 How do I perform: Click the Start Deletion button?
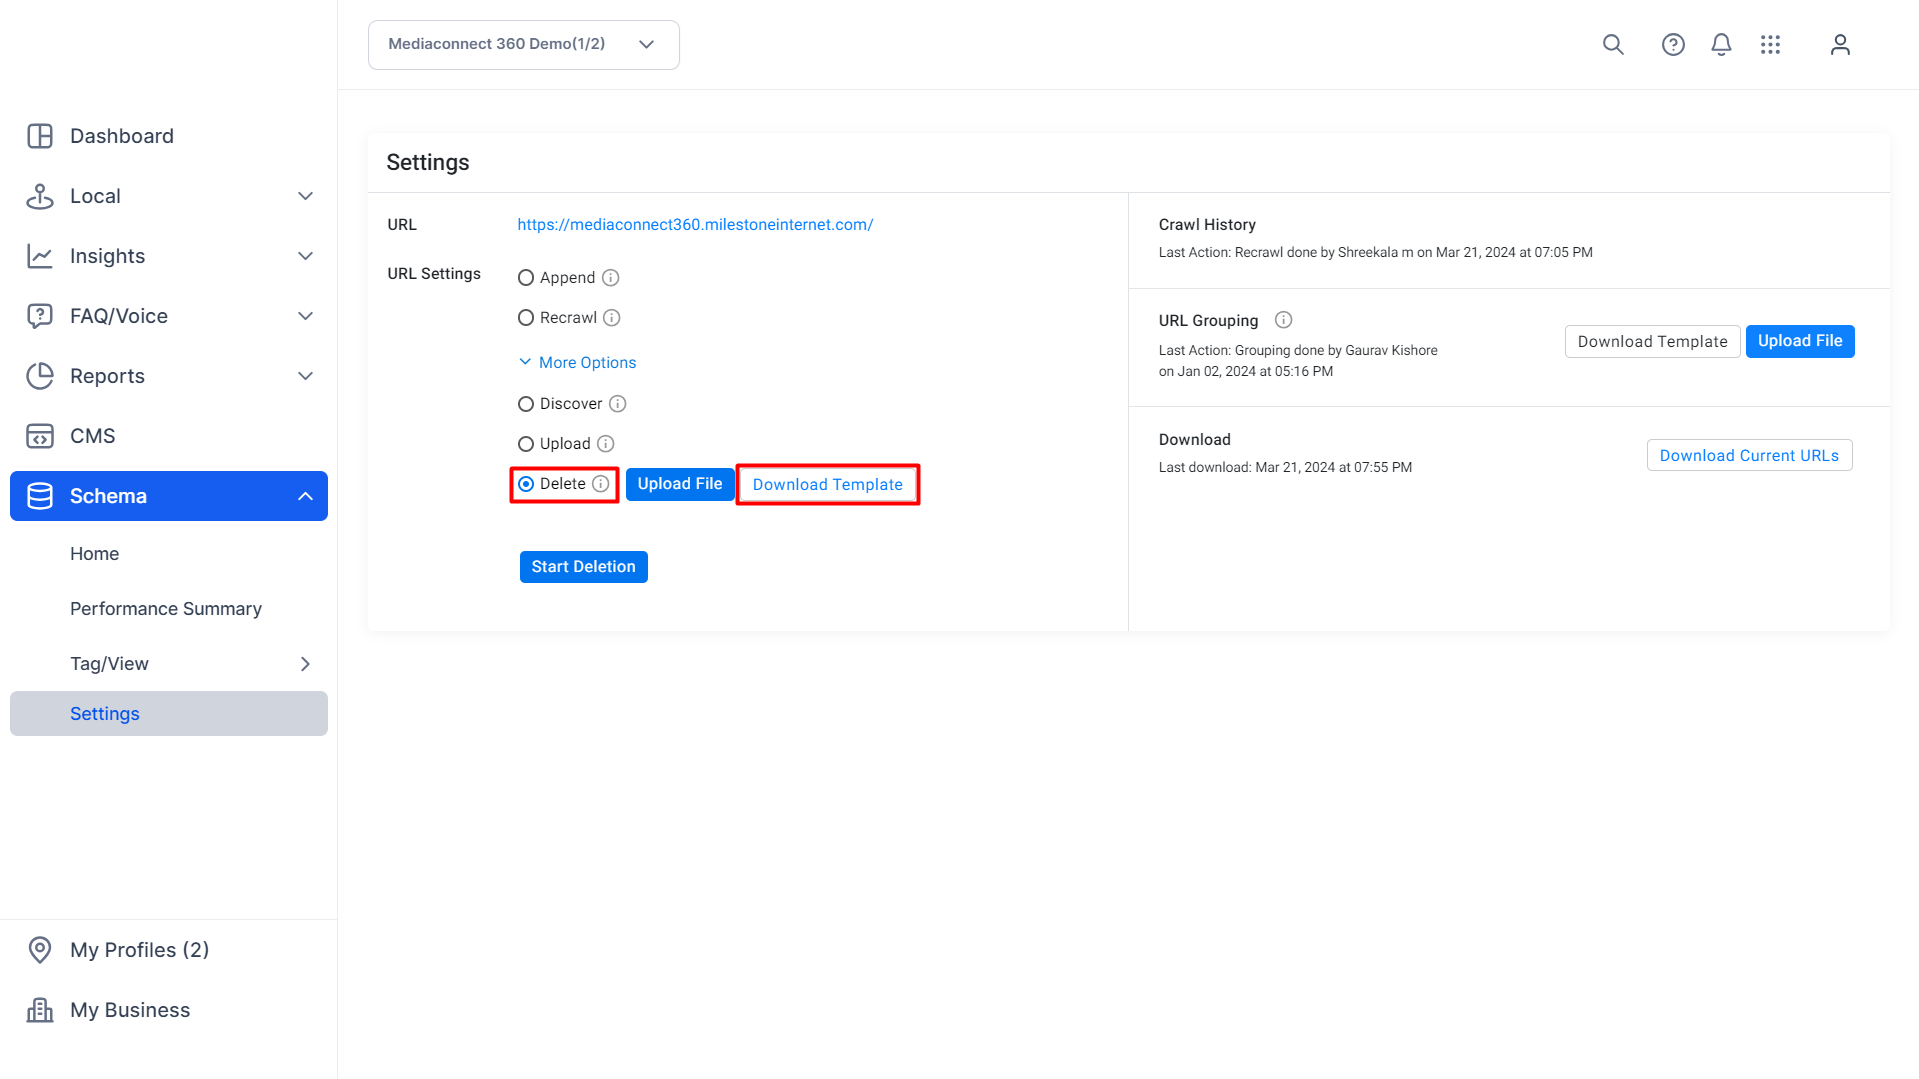(x=584, y=567)
